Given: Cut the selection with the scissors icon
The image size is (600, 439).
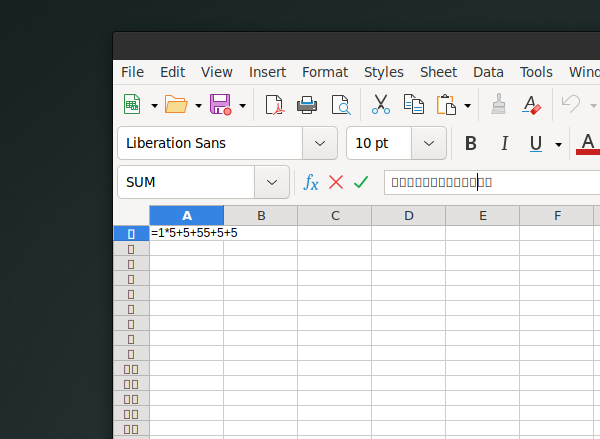Looking at the screenshot, I should pyautogui.click(x=381, y=104).
